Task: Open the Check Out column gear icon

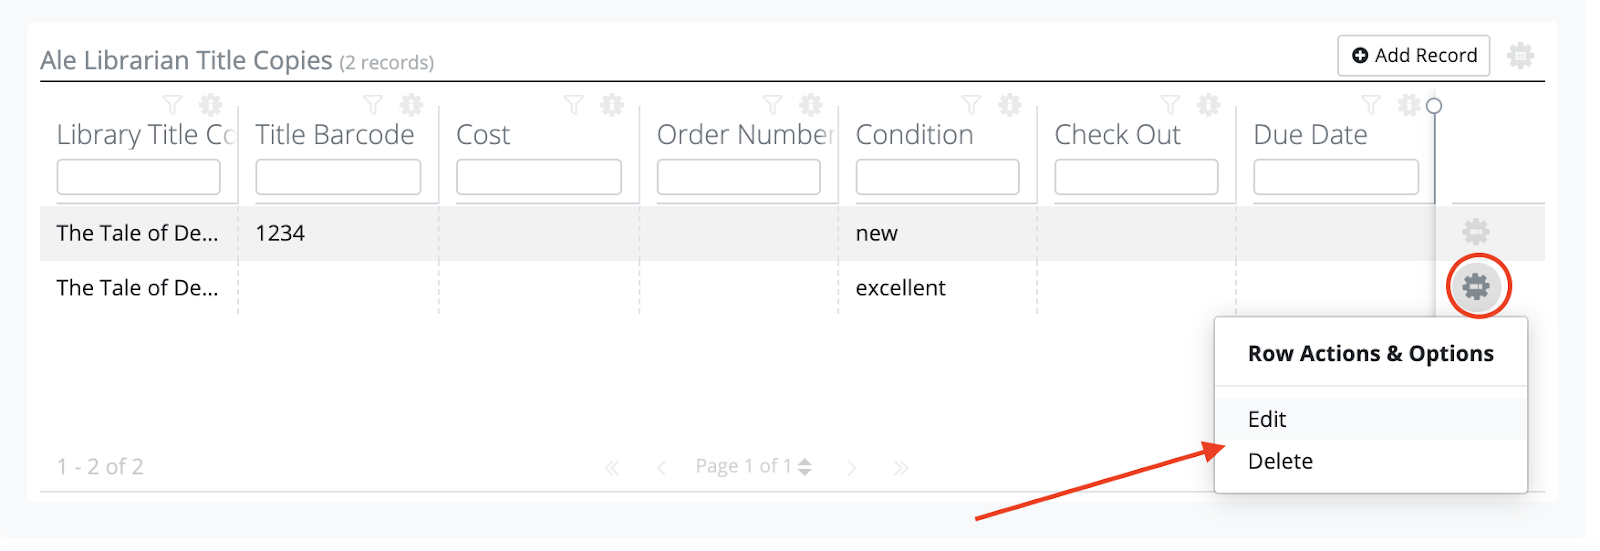Action: (1209, 104)
